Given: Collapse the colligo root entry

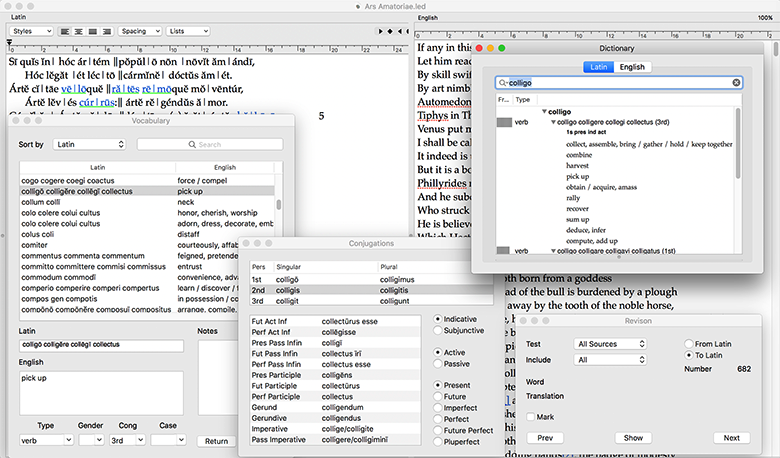Looking at the screenshot, I should 544,112.
